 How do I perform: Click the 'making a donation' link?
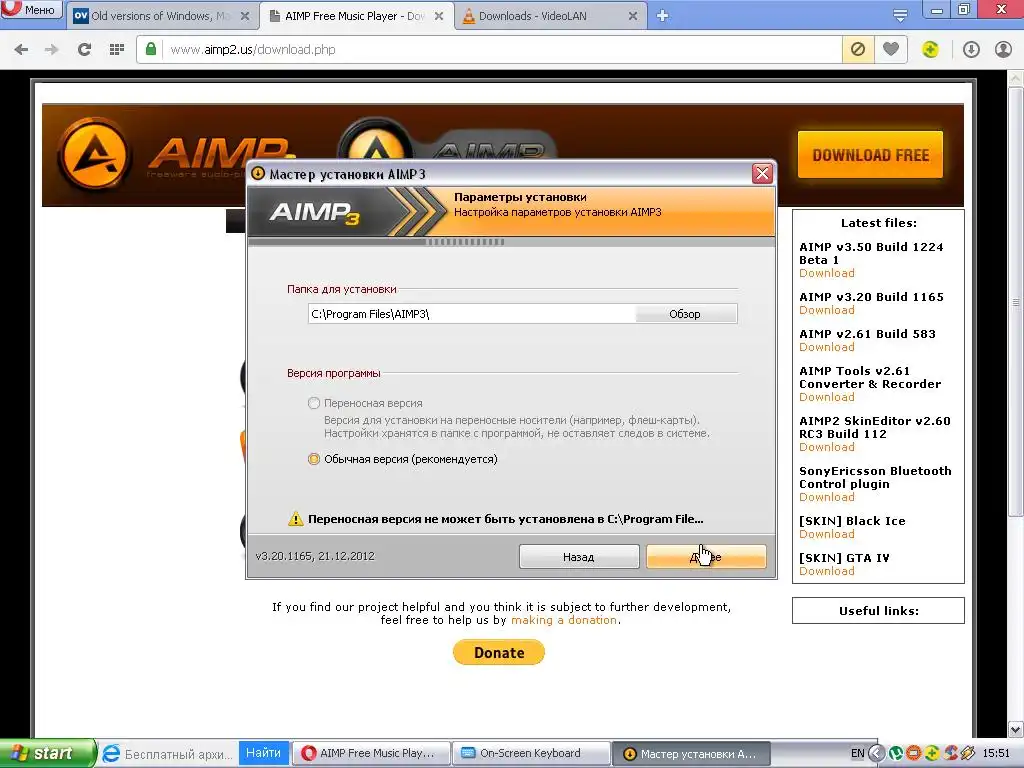pyautogui.click(x=564, y=620)
